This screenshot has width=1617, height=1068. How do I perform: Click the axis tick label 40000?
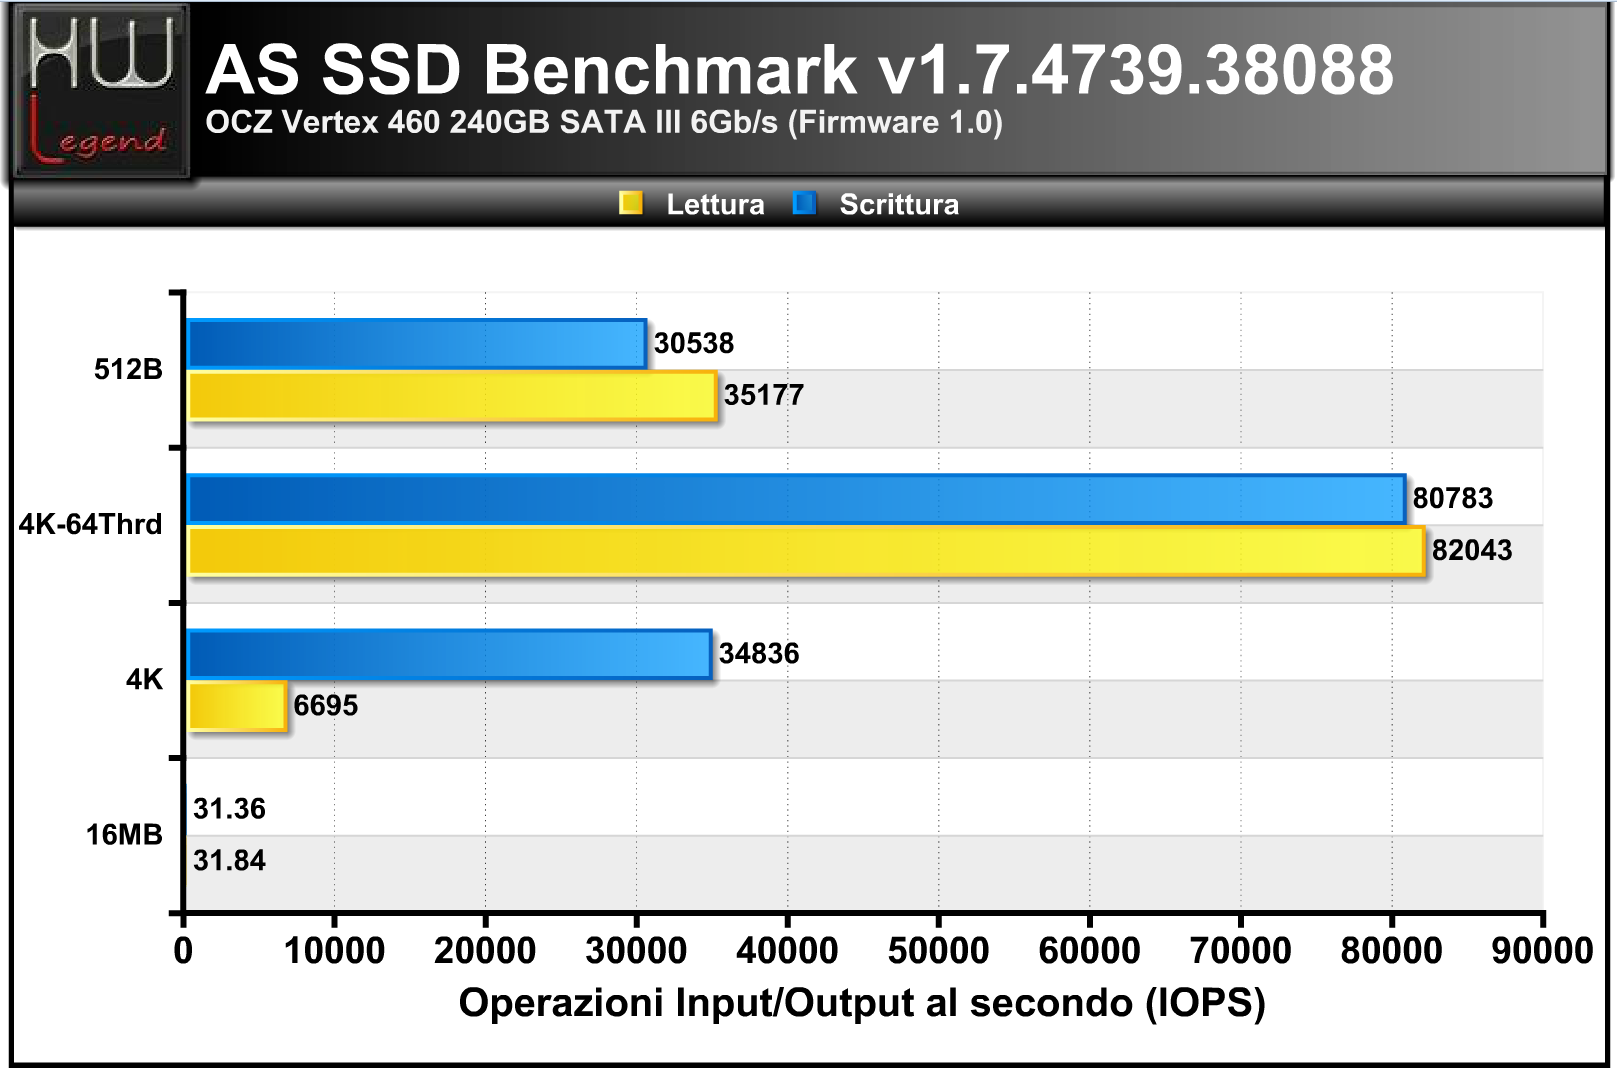(x=787, y=950)
